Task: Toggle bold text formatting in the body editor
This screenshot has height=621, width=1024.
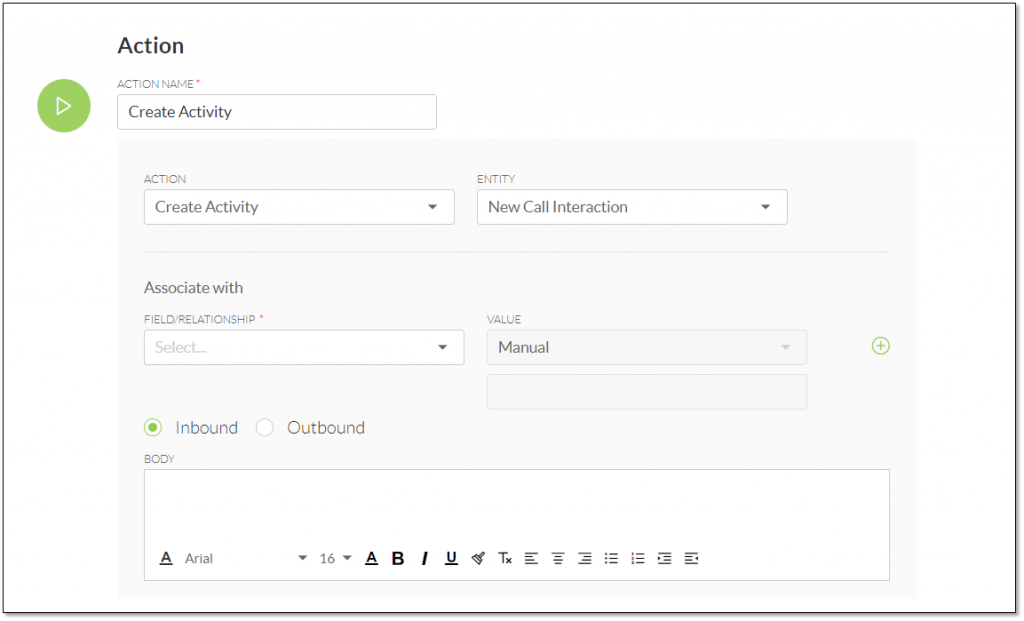Action: (398, 558)
